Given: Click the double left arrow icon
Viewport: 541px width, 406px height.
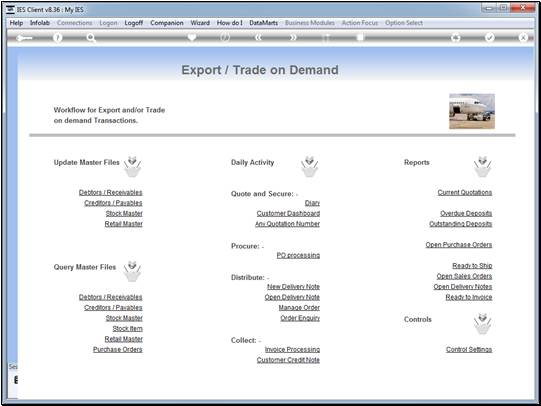Looking at the screenshot, I should coord(258,37).
